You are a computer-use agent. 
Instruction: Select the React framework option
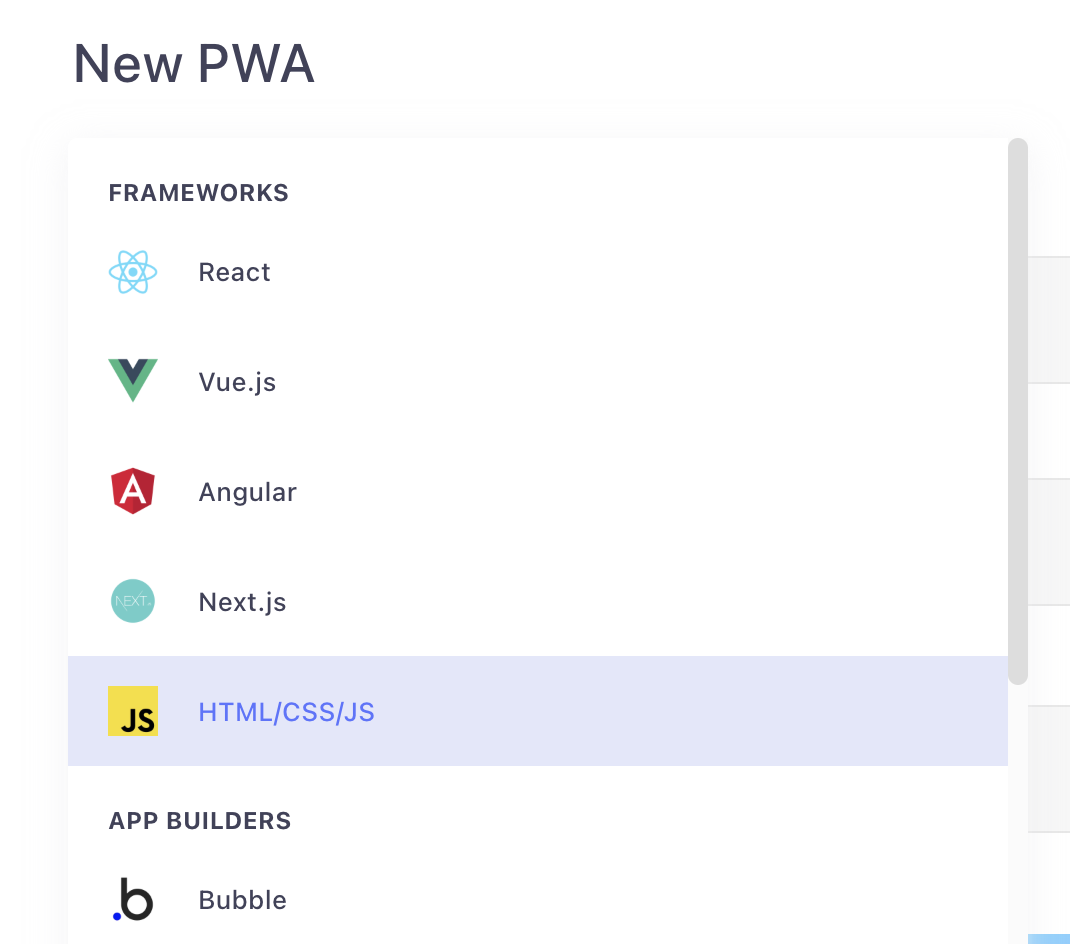click(538, 272)
